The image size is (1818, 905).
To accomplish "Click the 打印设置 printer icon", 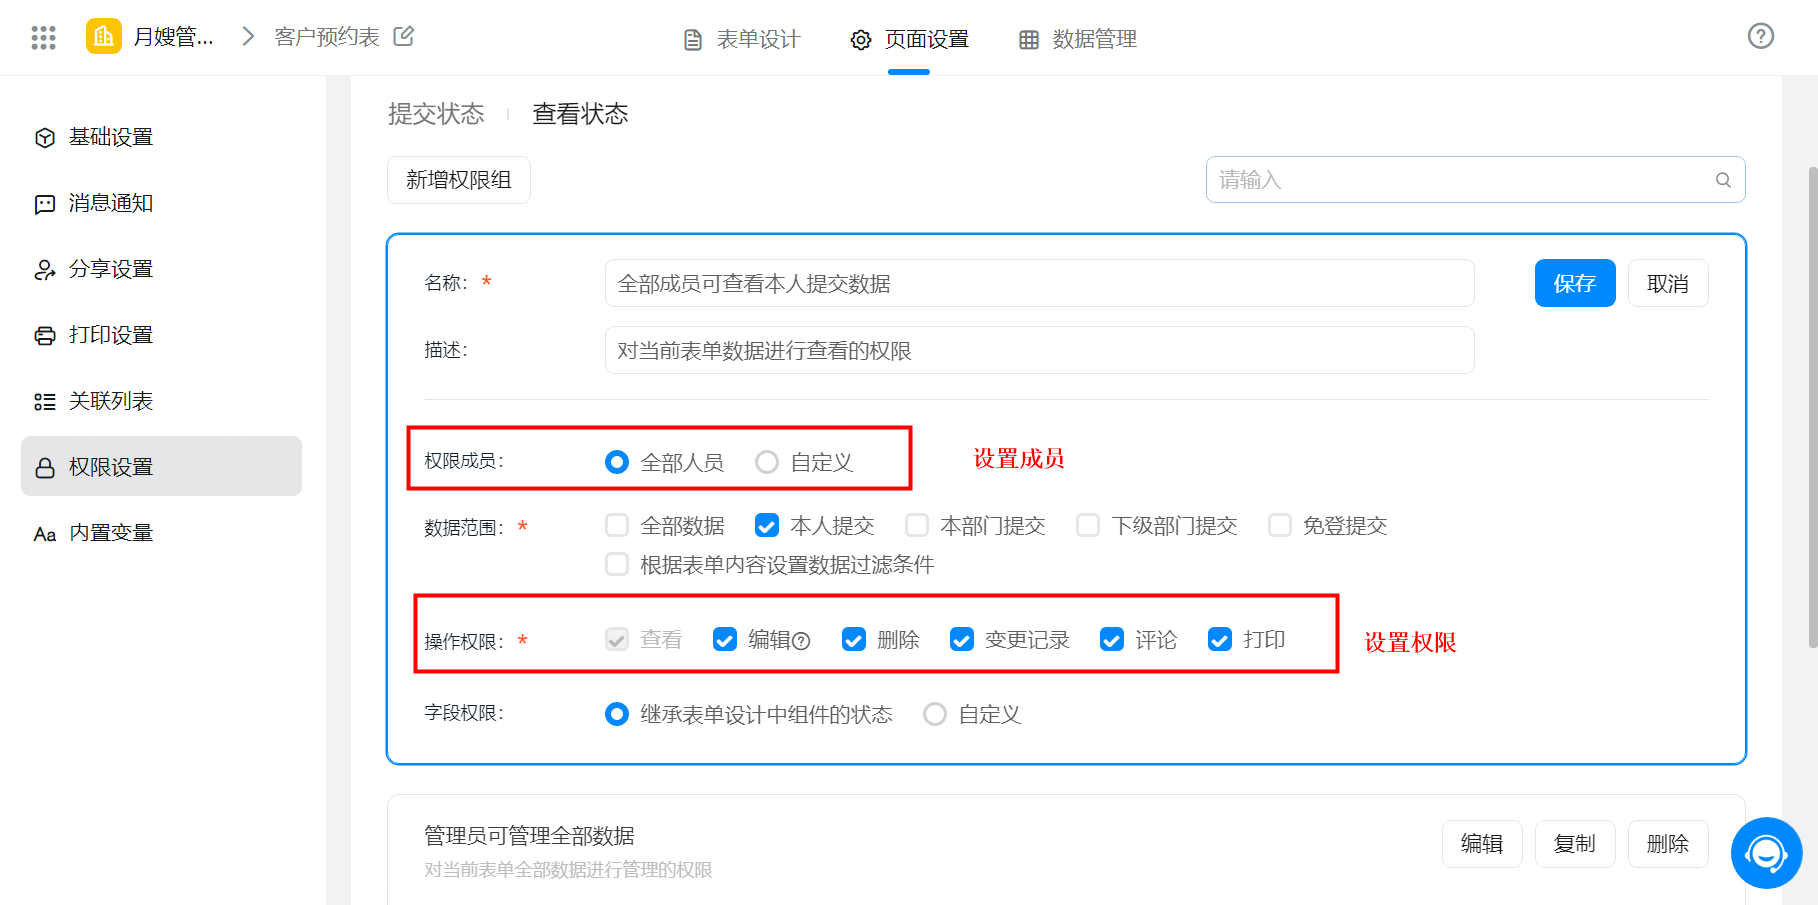I will [x=45, y=336].
